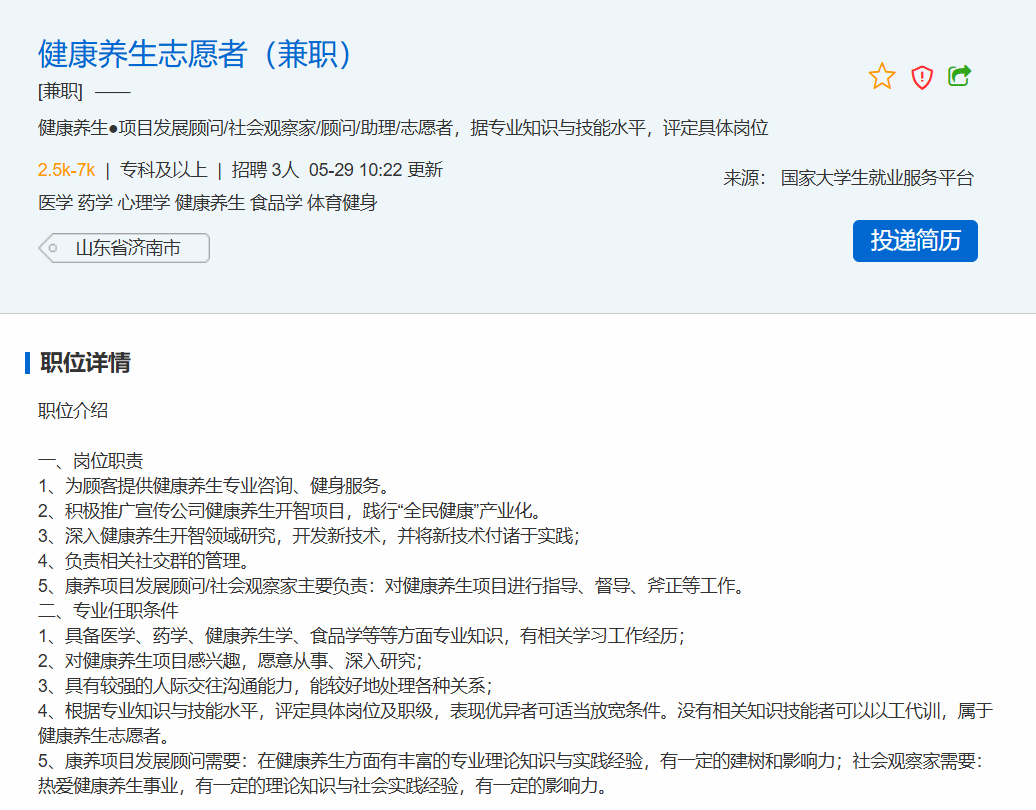Select the 心理学 major tag
This screenshot has width=1036, height=810.
[x=141, y=203]
